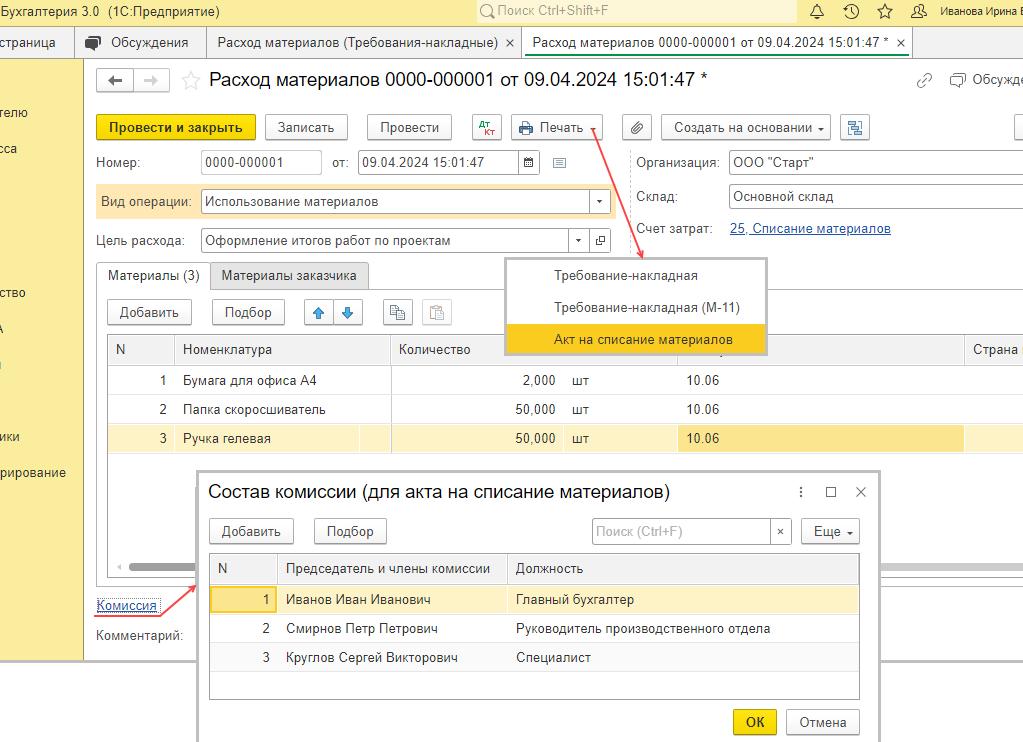Open Печать dropdown button
Image resolution: width=1023 pixels, height=742 pixels.
[x=557, y=127]
